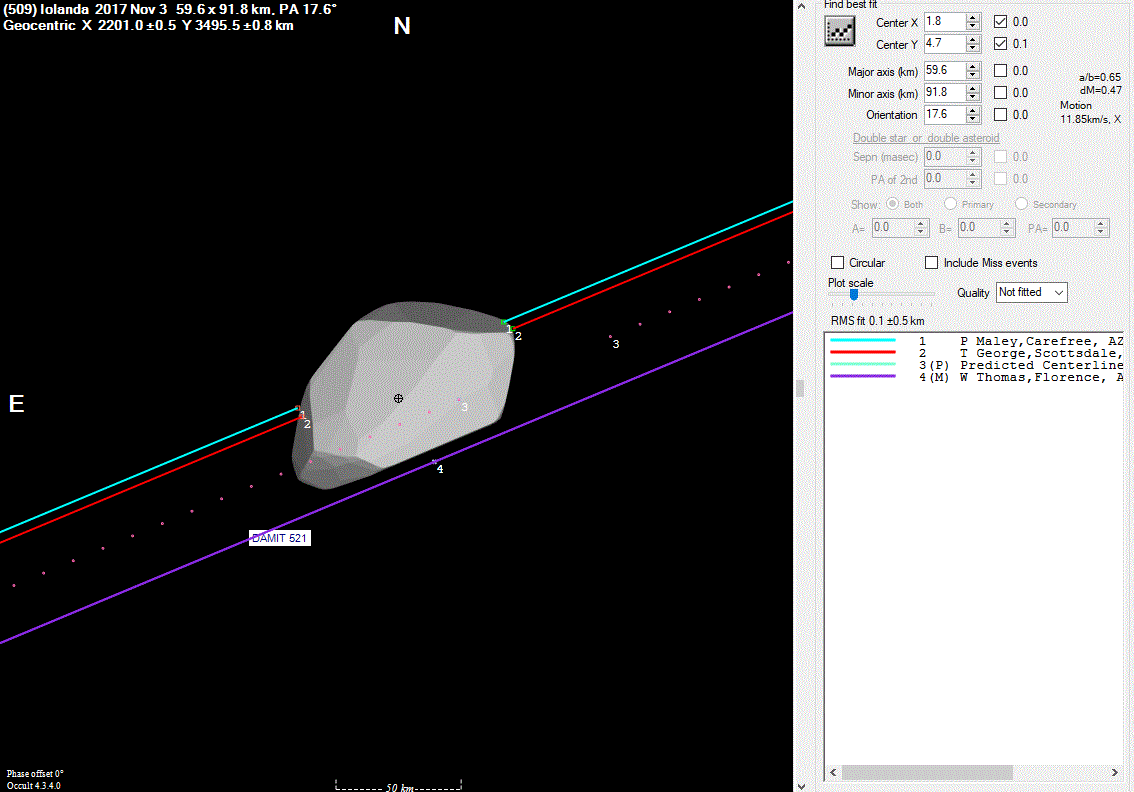Click the Find best fit graph icon
This screenshot has width=1134, height=792.
839,32
